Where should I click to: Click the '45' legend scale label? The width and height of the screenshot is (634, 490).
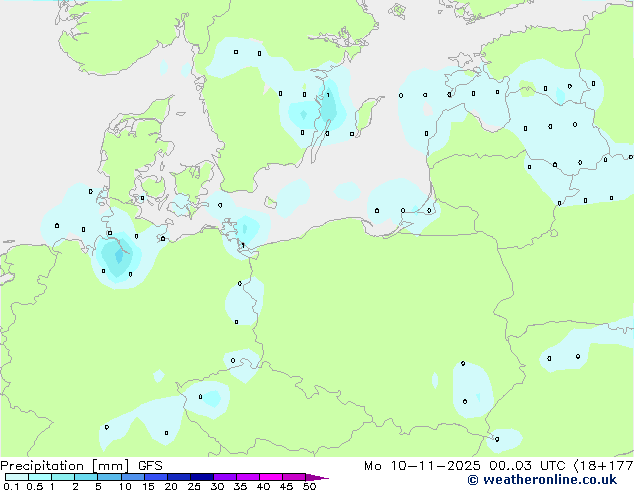click(286, 486)
